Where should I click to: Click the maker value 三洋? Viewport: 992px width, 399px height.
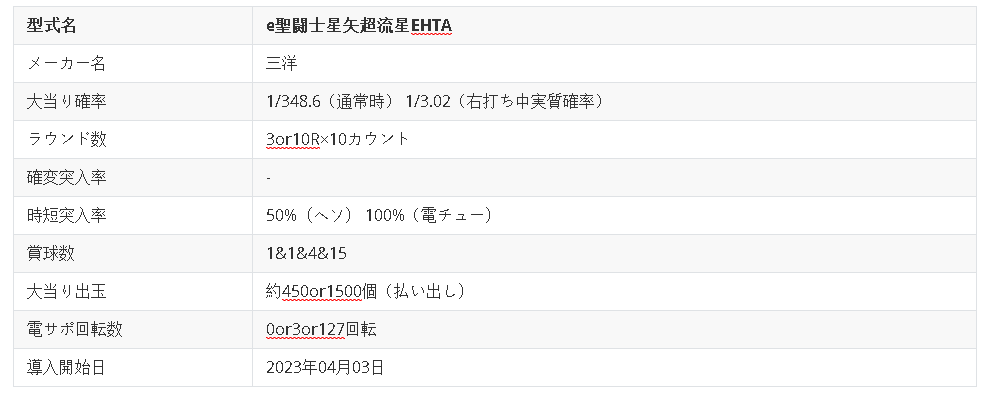pyautogui.click(x=282, y=64)
